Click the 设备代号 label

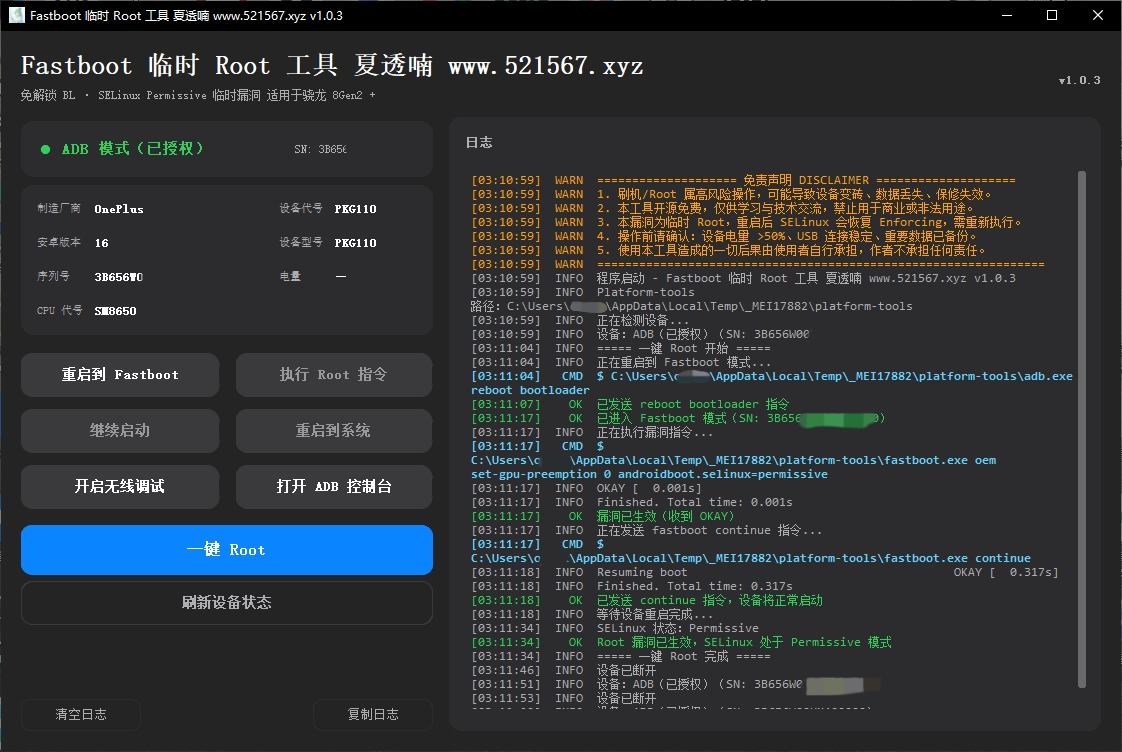pyautogui.click(x=301, y=208)
